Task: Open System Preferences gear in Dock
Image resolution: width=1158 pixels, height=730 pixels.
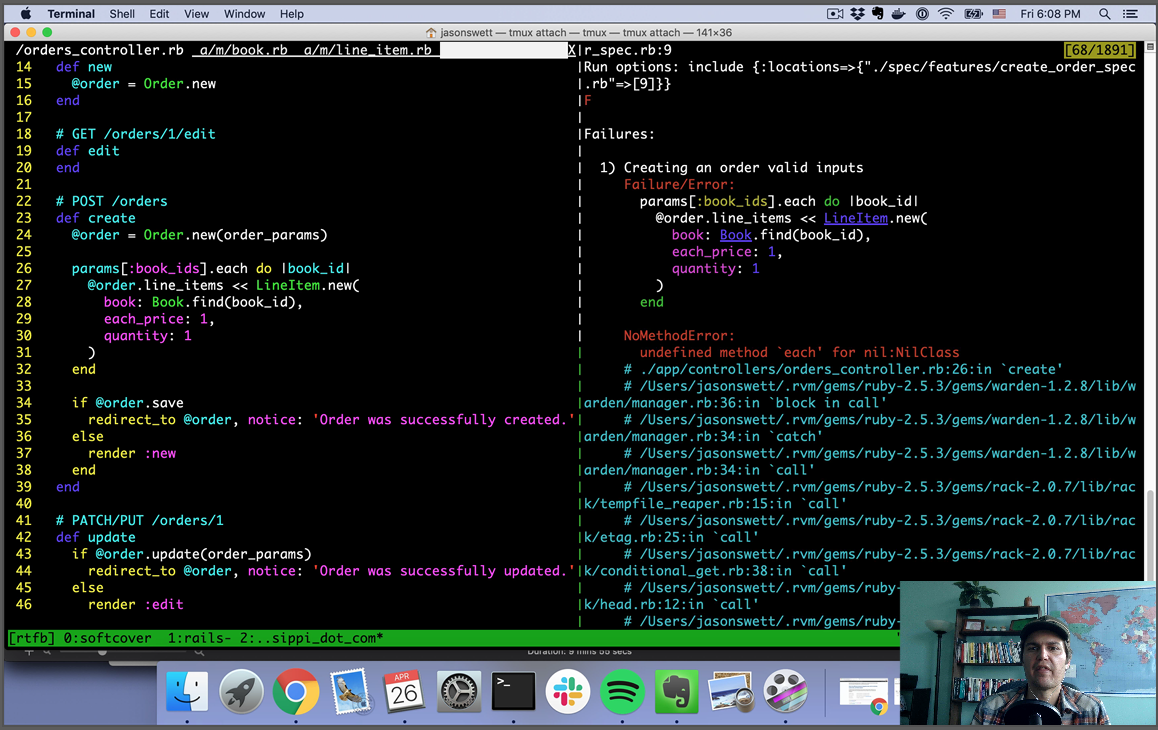Action: 459,692
